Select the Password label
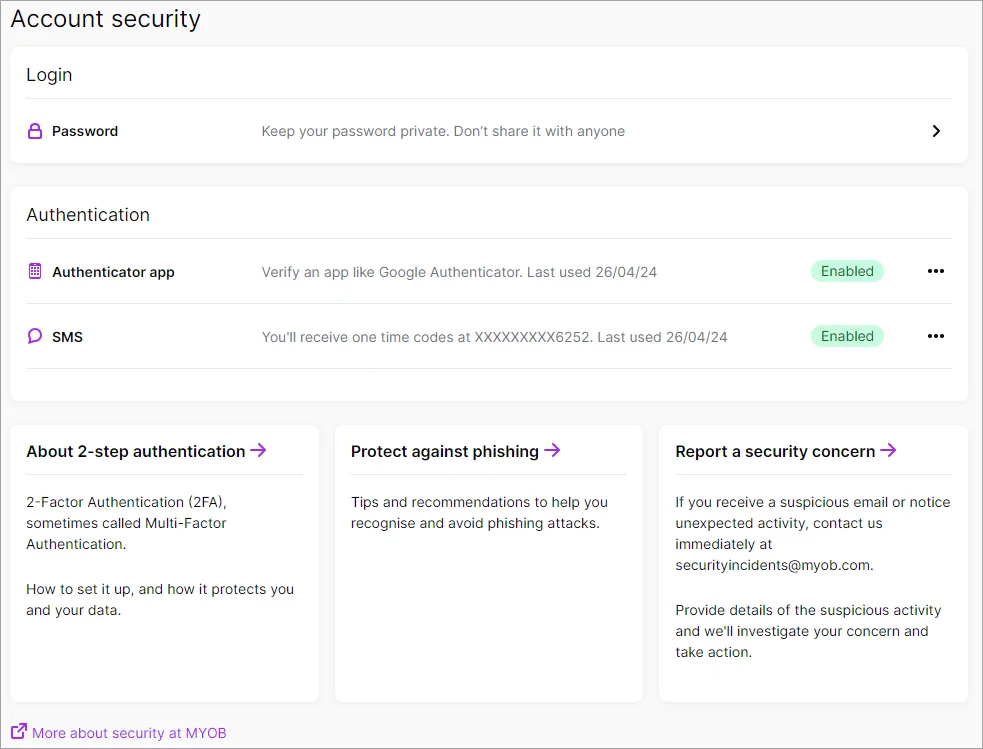The width and height of the screenshot is (983, 749). [x=85, y=131]
